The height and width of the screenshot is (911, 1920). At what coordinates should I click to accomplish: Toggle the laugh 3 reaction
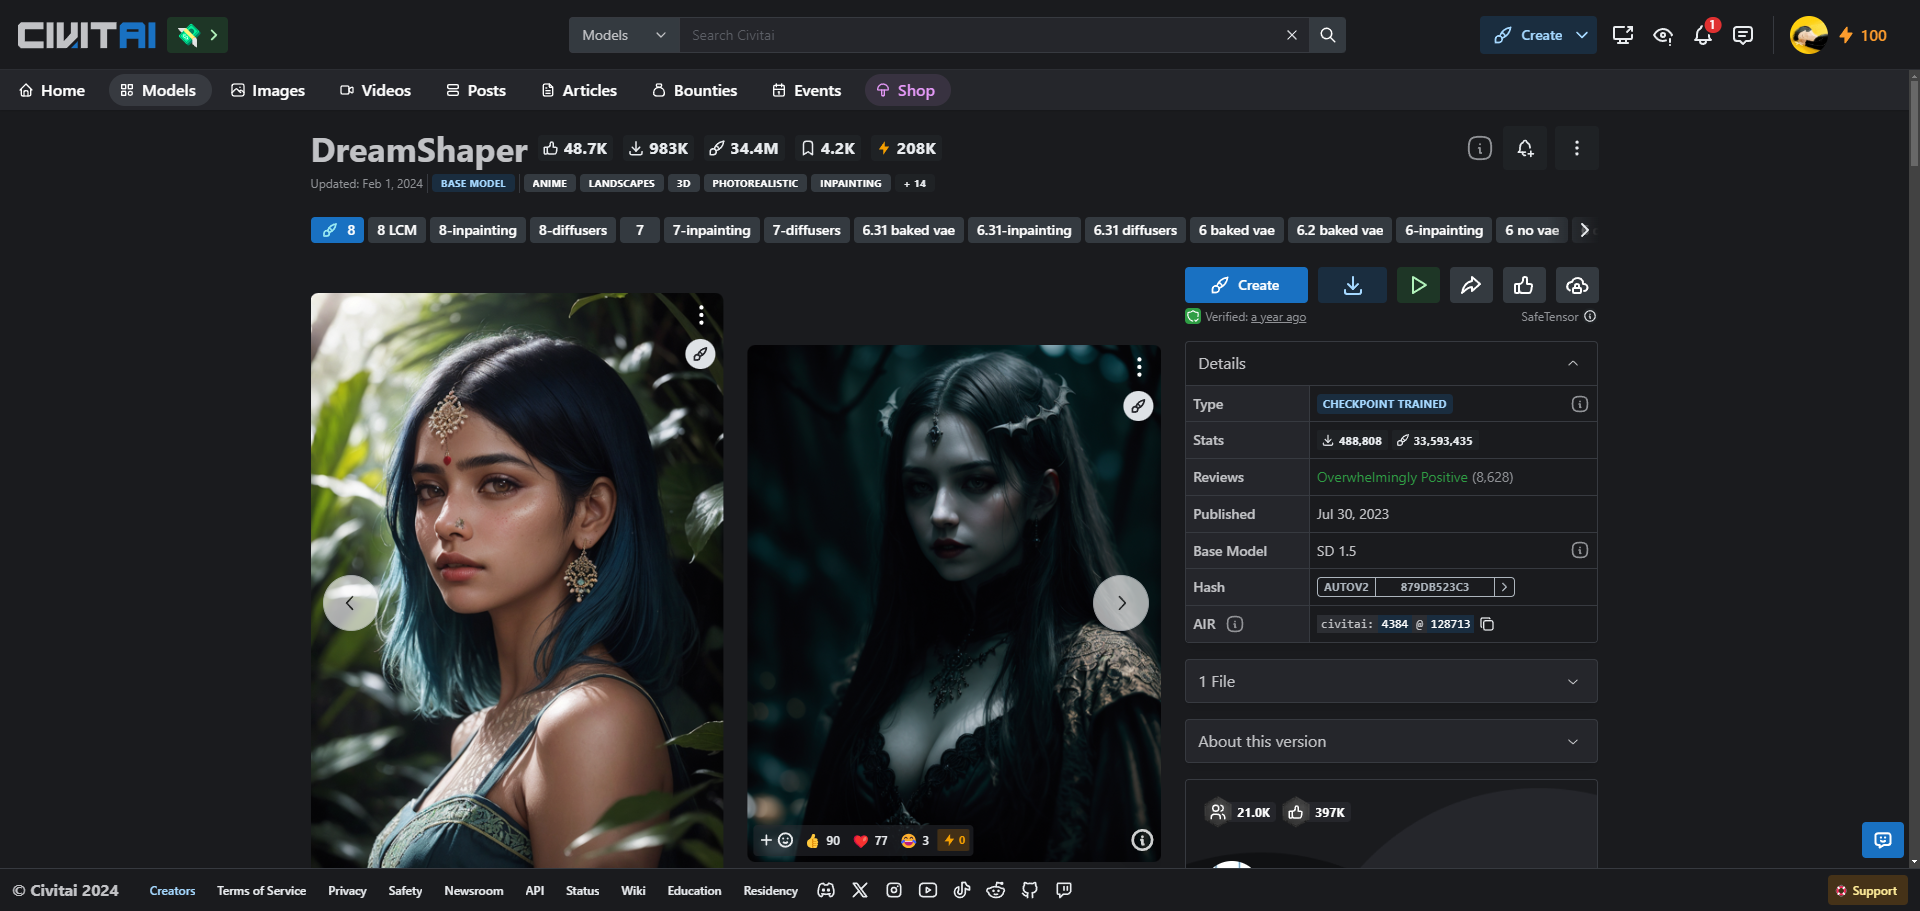(x=915, y=840)
